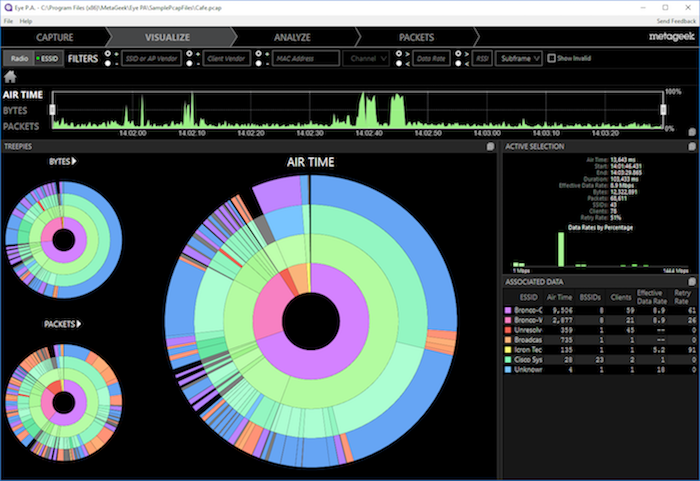
Task: Select the greater-than radio for Data Rate filter
Action: (399, 54)
